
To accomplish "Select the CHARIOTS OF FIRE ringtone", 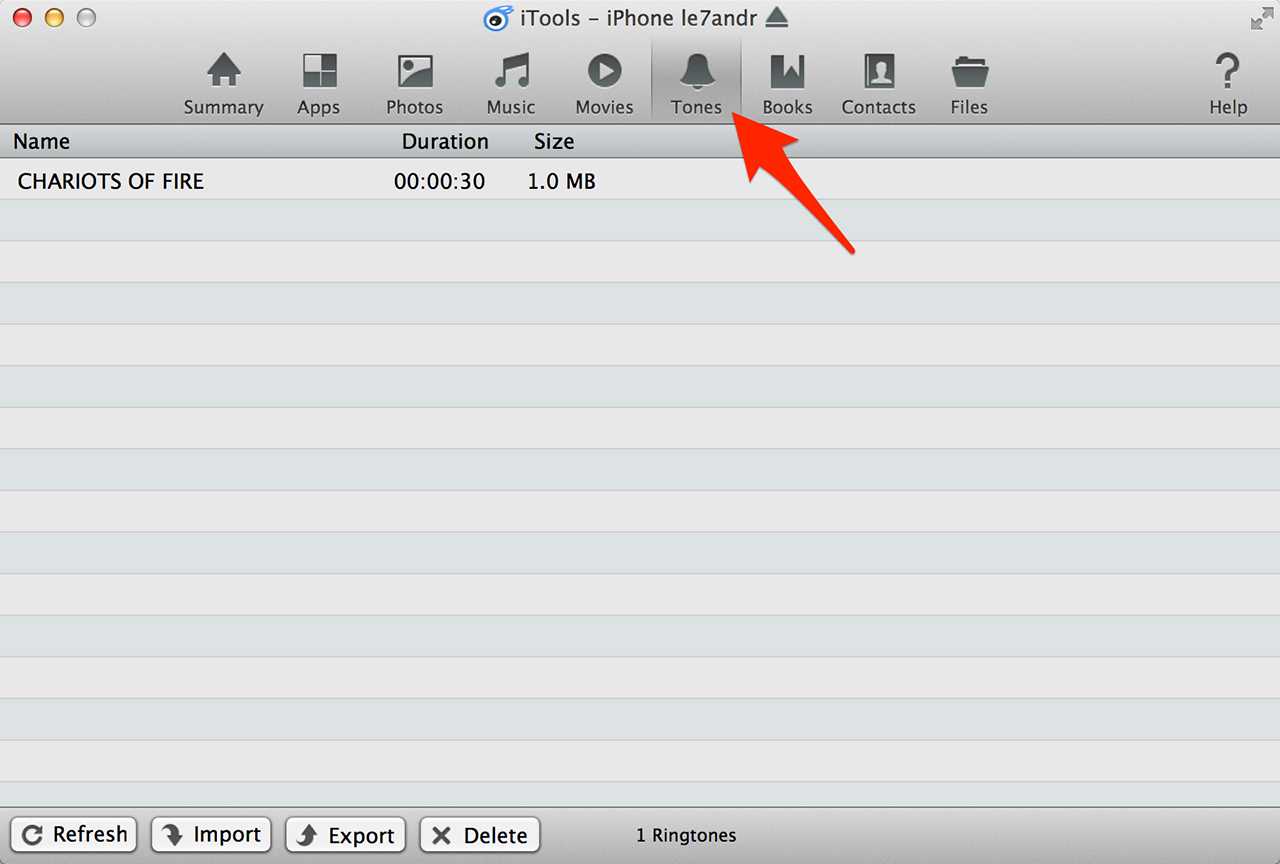I will click(x=111, y=181).
